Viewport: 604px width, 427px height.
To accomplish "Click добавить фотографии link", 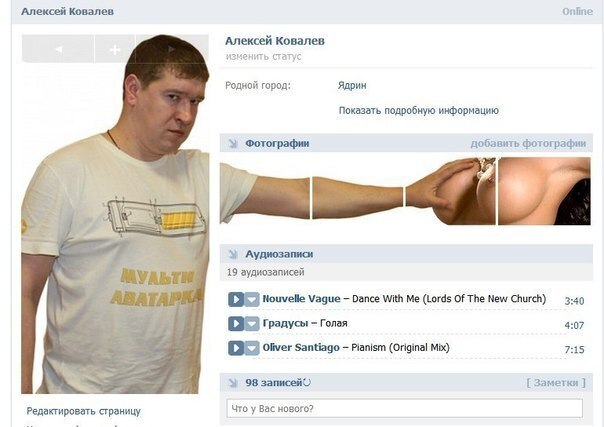I will 528,144.
